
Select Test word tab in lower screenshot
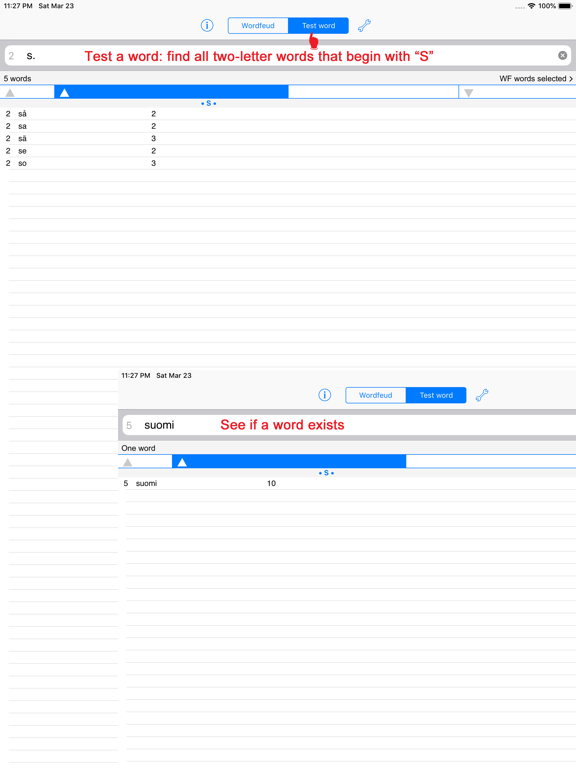[x=436, y=395]
